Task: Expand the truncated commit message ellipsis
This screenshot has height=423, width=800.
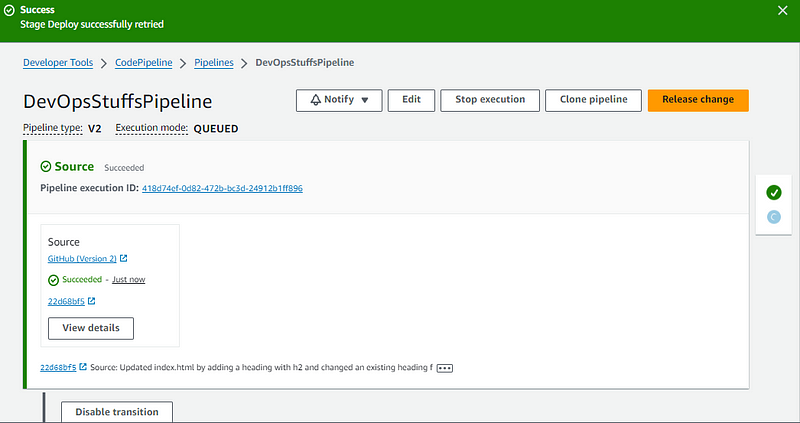Action: 444,368
